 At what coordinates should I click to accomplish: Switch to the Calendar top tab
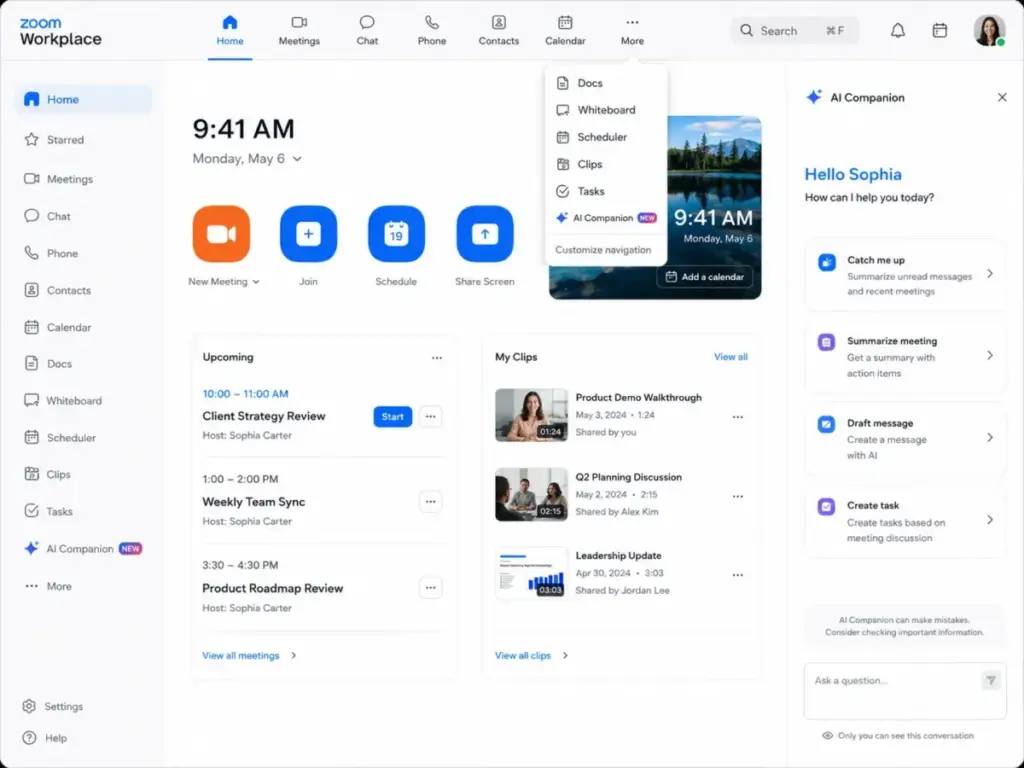(565, 31)
